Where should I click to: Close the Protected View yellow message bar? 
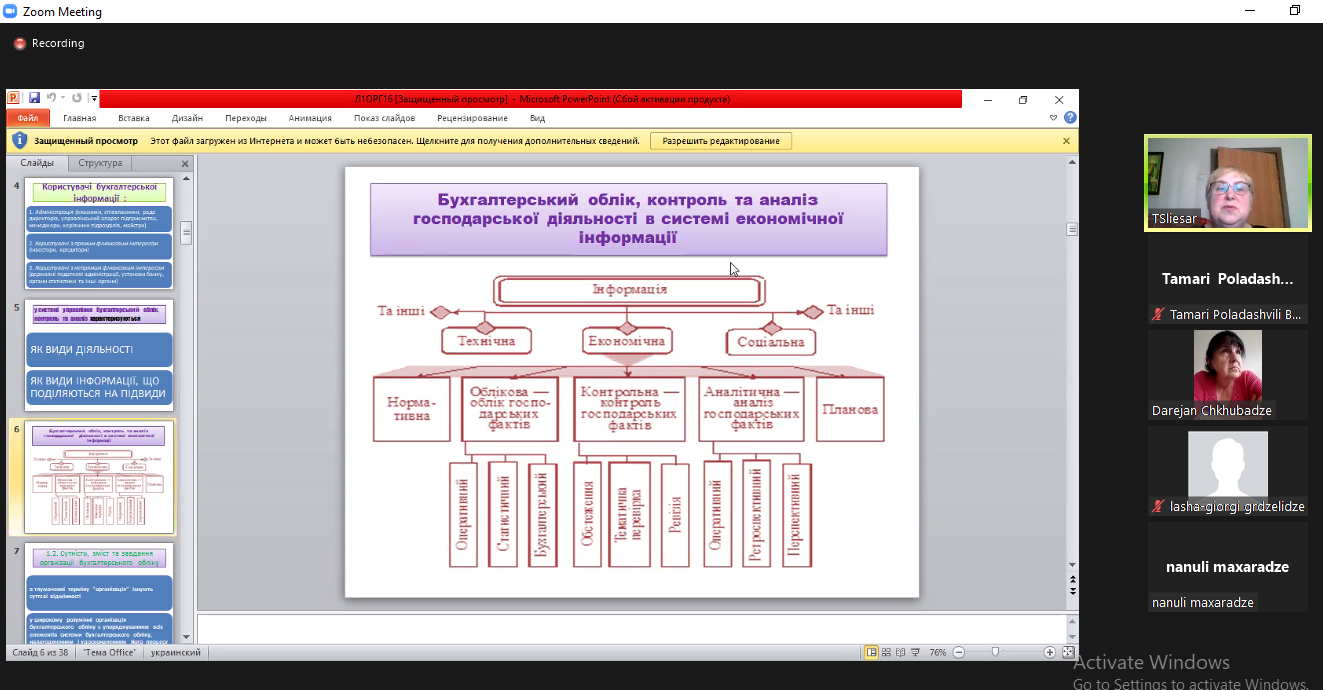click(1066, 141)
